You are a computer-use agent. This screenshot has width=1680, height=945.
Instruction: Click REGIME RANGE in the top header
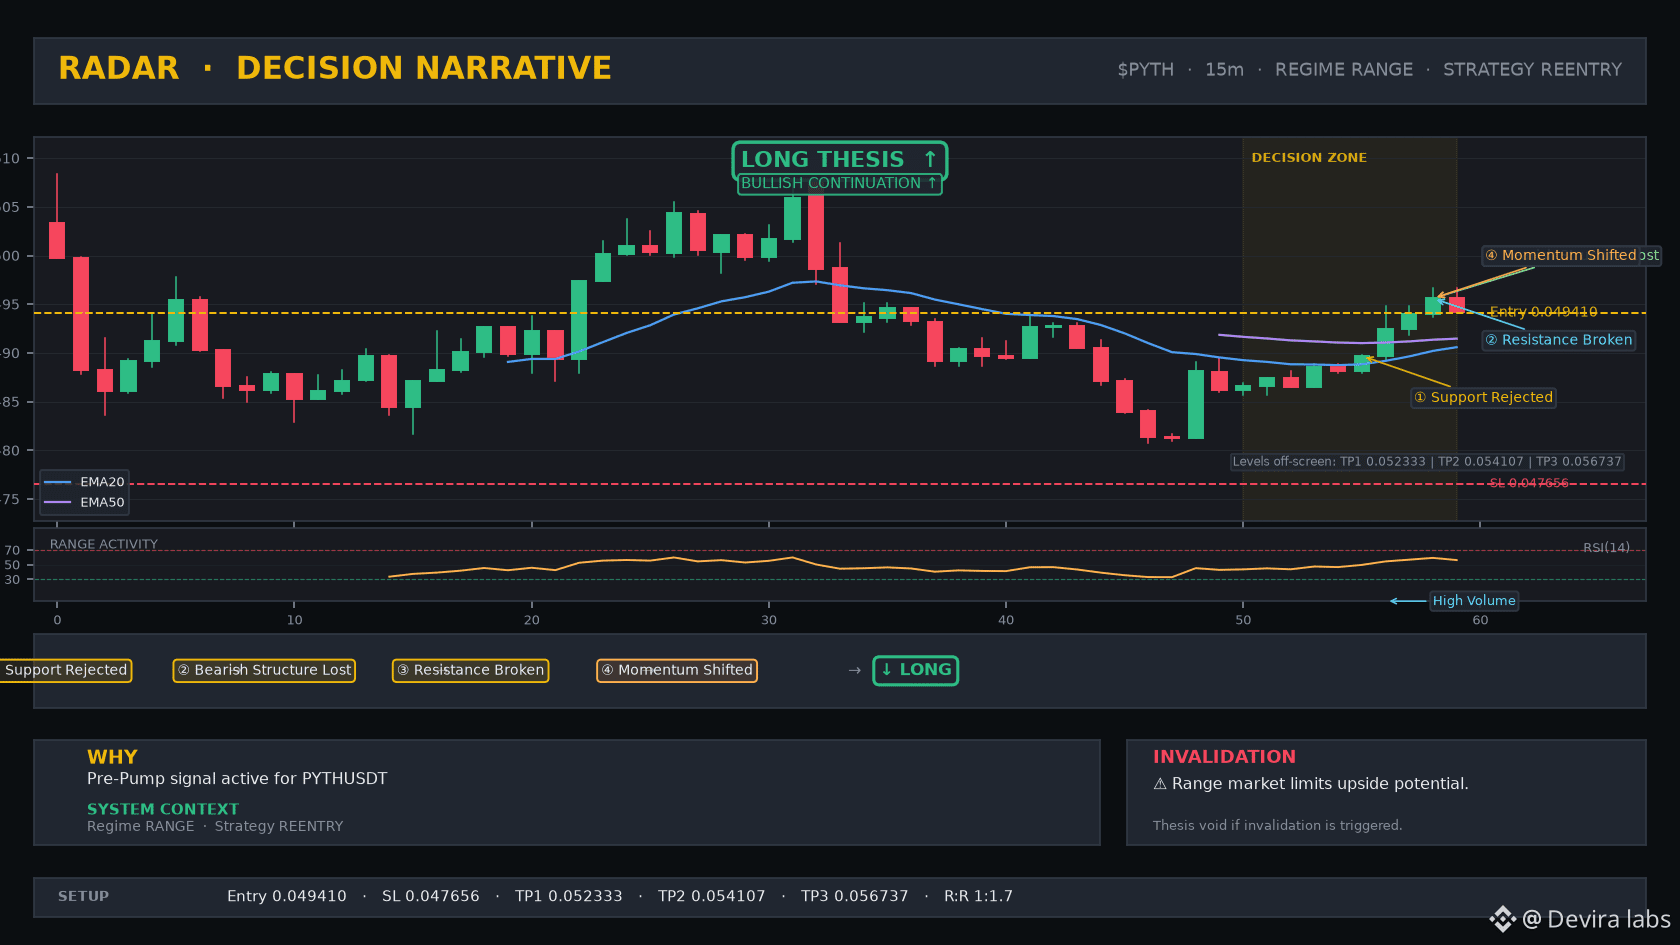pyautogui.click(x=1344, y=69)
